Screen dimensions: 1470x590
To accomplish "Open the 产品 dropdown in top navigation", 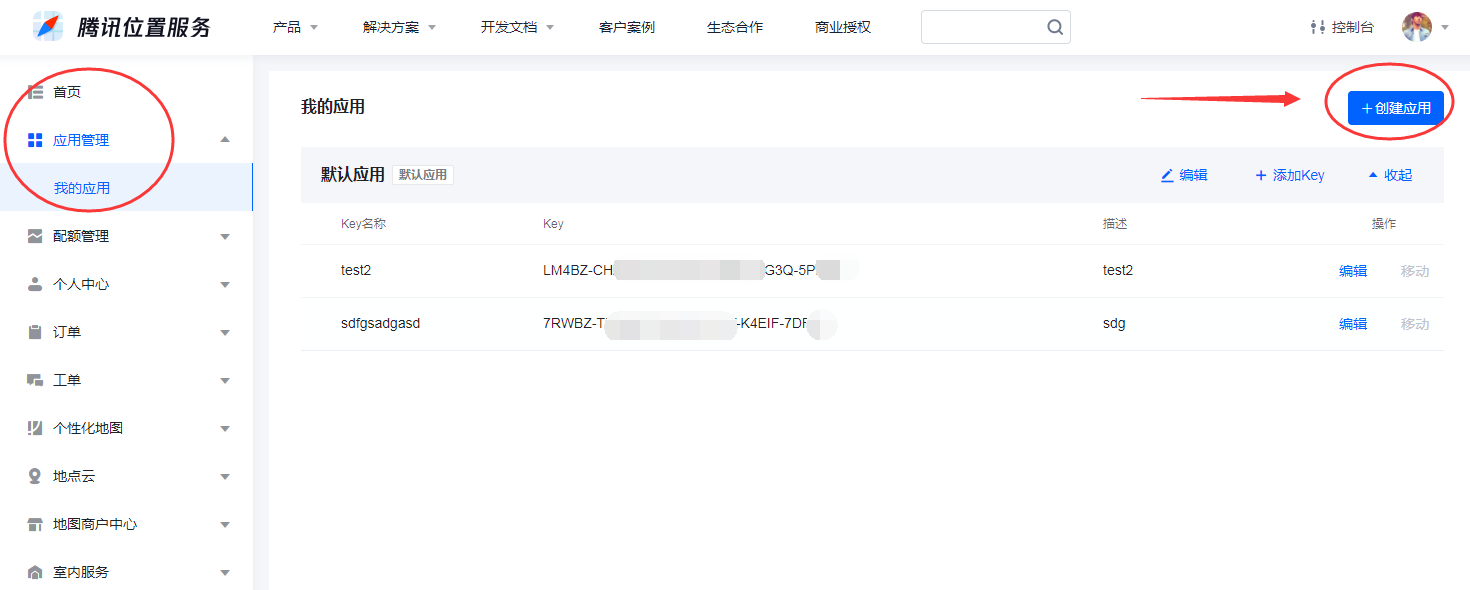I will tap(295, 27).
